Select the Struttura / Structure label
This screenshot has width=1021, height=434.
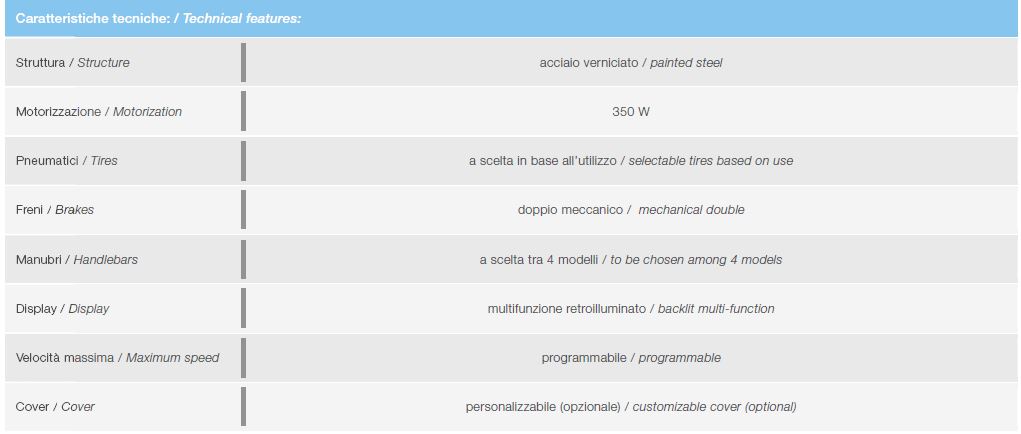coord(72,62)
